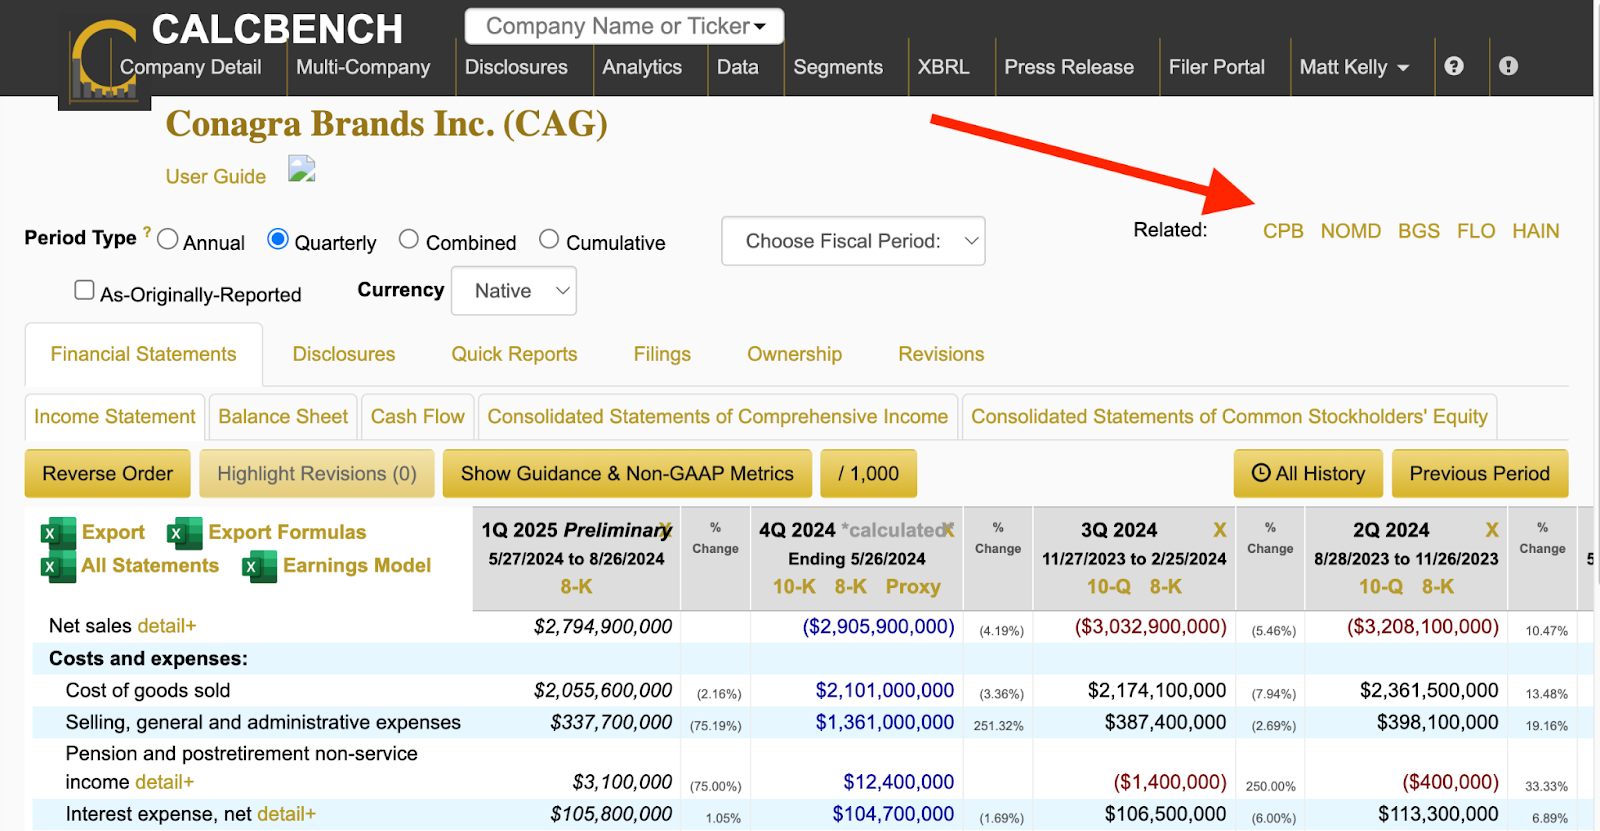
Task: Remove the 2Q 2024 column
Action: click(x=1492, y=529)
